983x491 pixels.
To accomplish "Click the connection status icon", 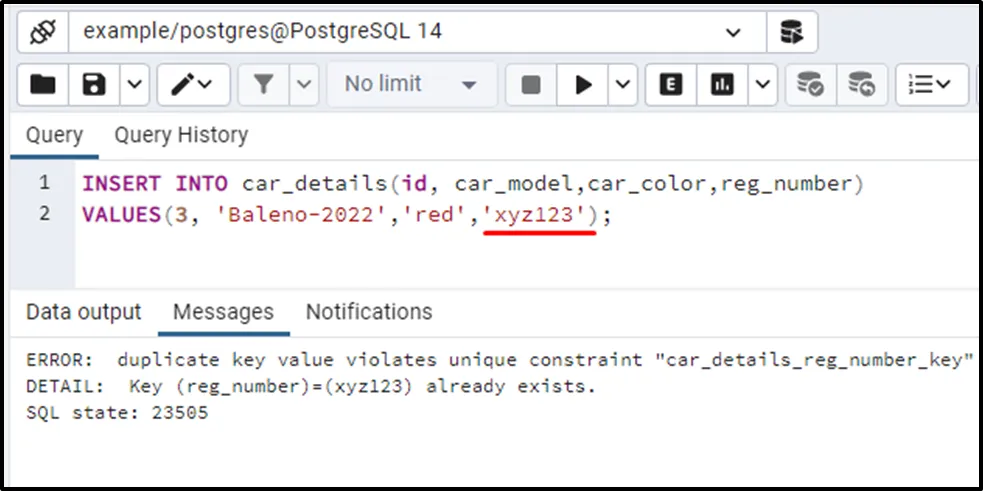I will pyautogui.click(x=41, y=32).
